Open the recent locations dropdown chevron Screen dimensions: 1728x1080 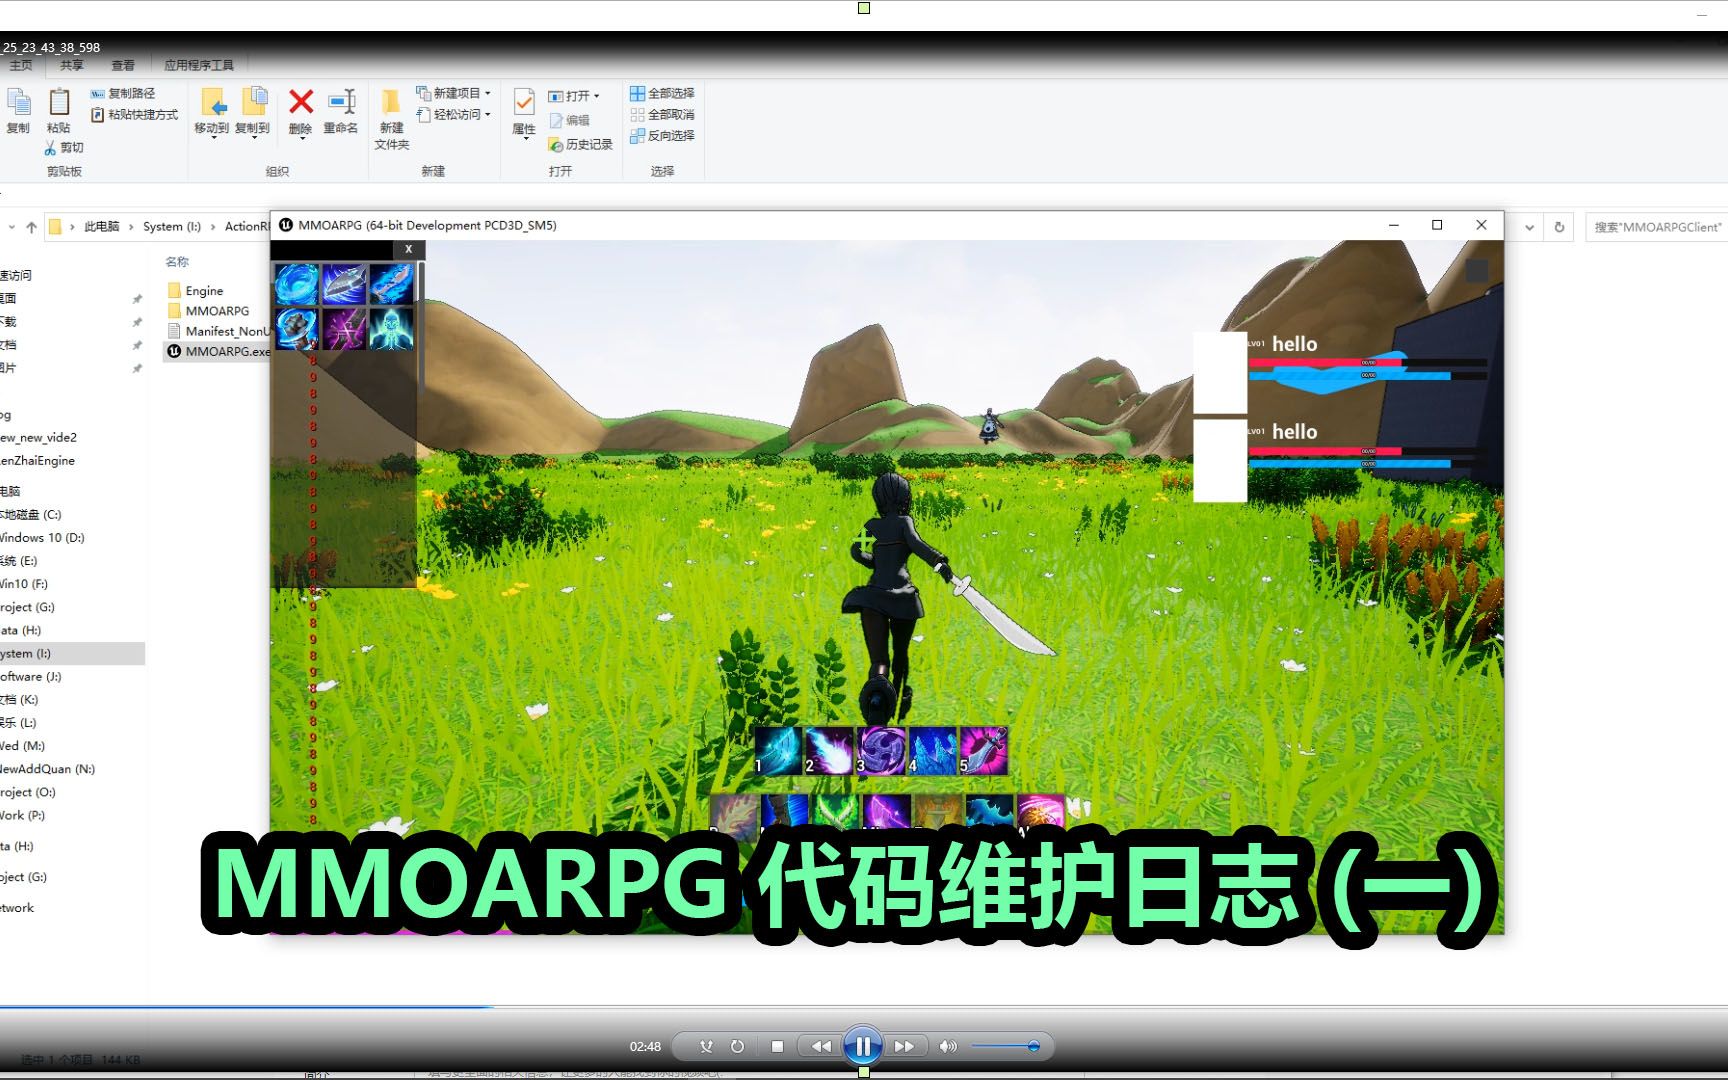point(11,227)
